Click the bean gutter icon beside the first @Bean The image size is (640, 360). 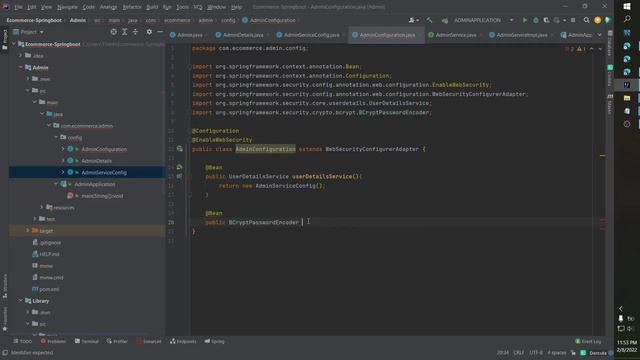(x=180, y=167)
